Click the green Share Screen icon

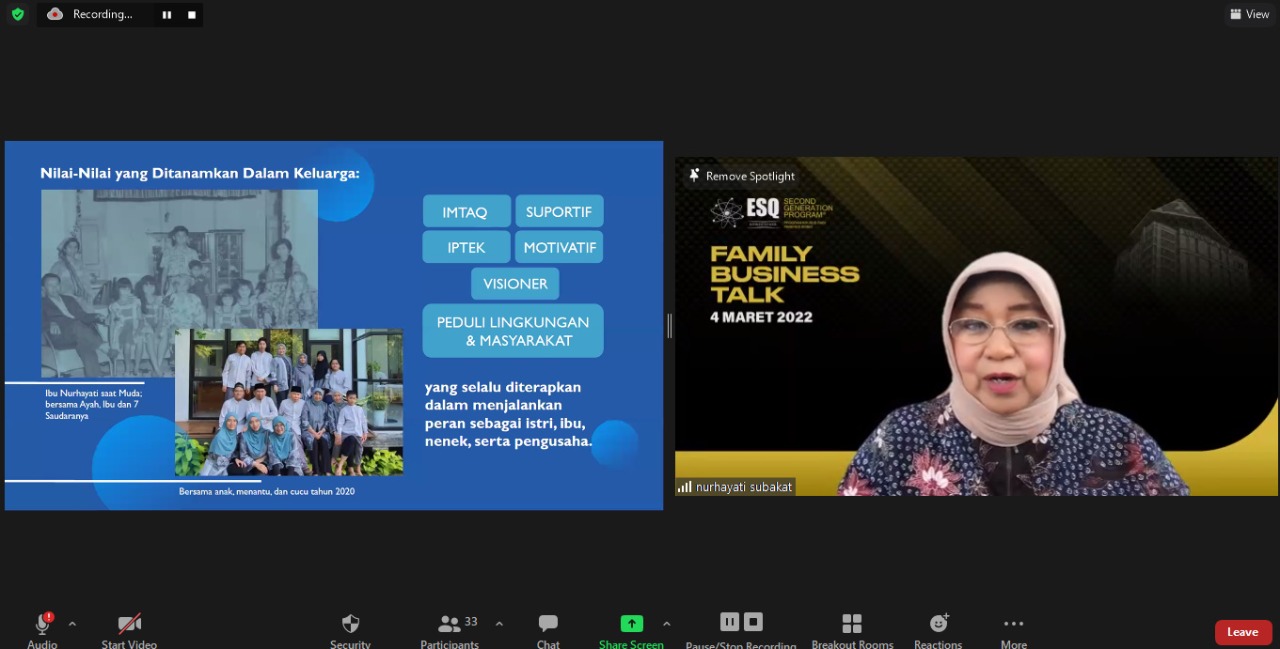[631, 624]
